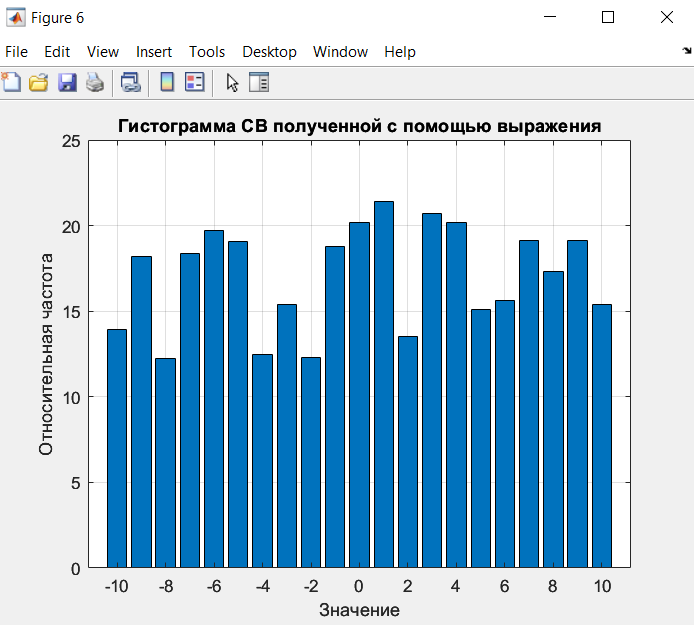
Task: Select the histogram bar at value -8
Action: point(166,463)
